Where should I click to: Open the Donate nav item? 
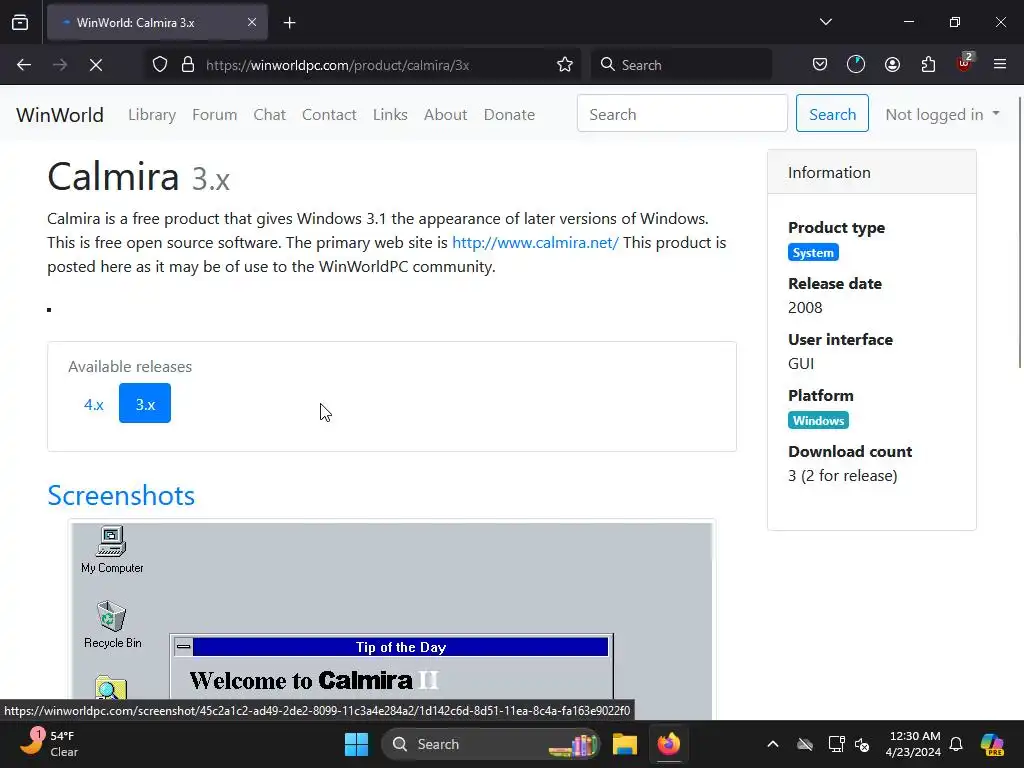[509, 115]
